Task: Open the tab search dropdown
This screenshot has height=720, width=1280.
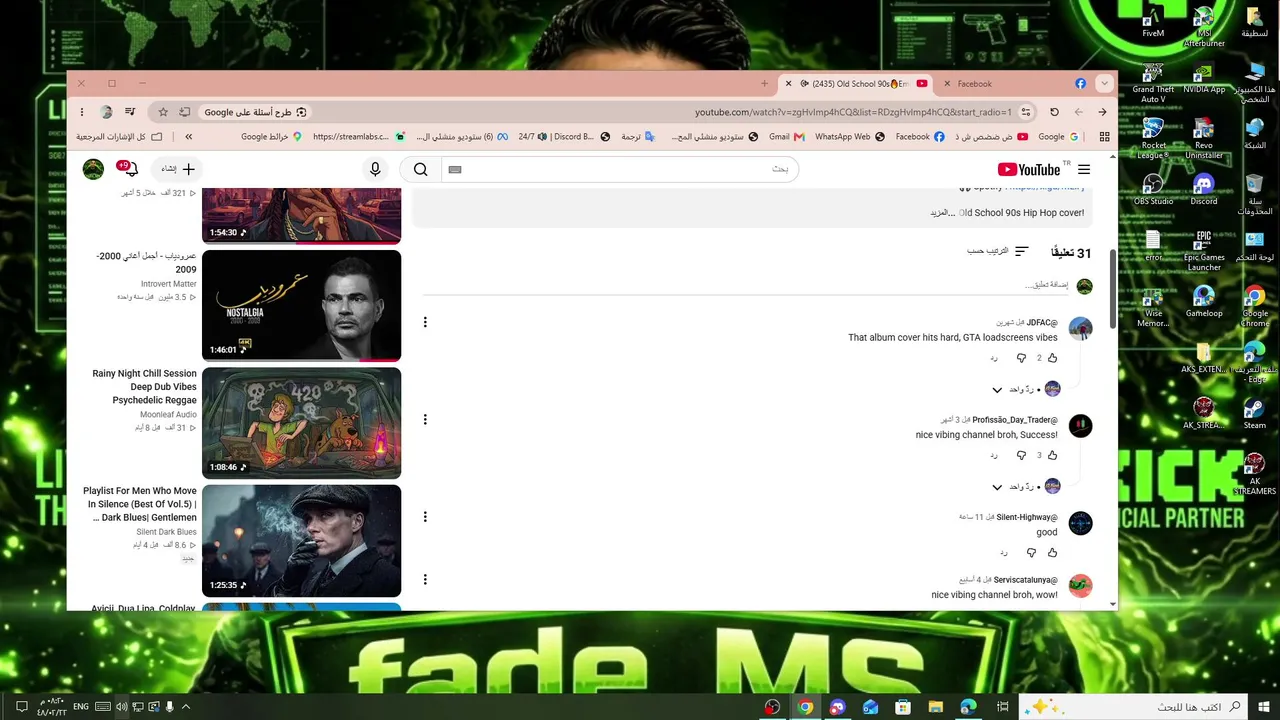Action: pos(1104,84)
